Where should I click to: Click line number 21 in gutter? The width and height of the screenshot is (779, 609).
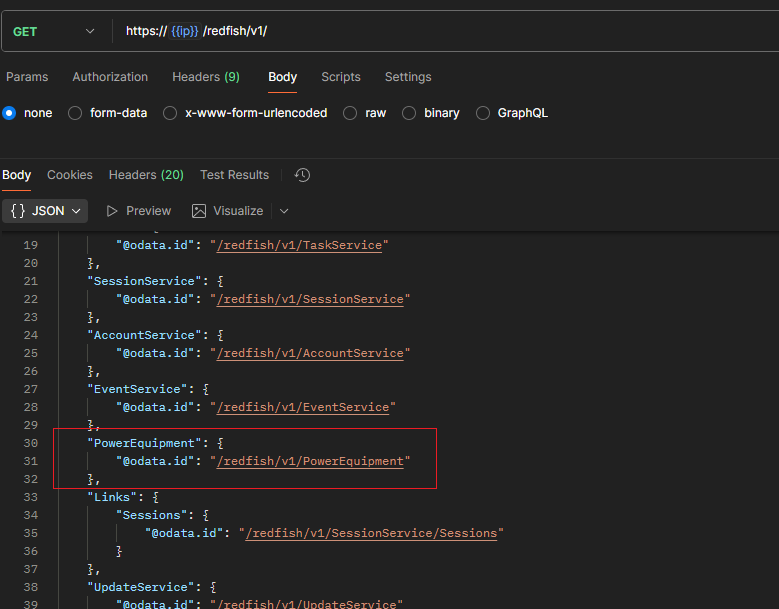31,281
